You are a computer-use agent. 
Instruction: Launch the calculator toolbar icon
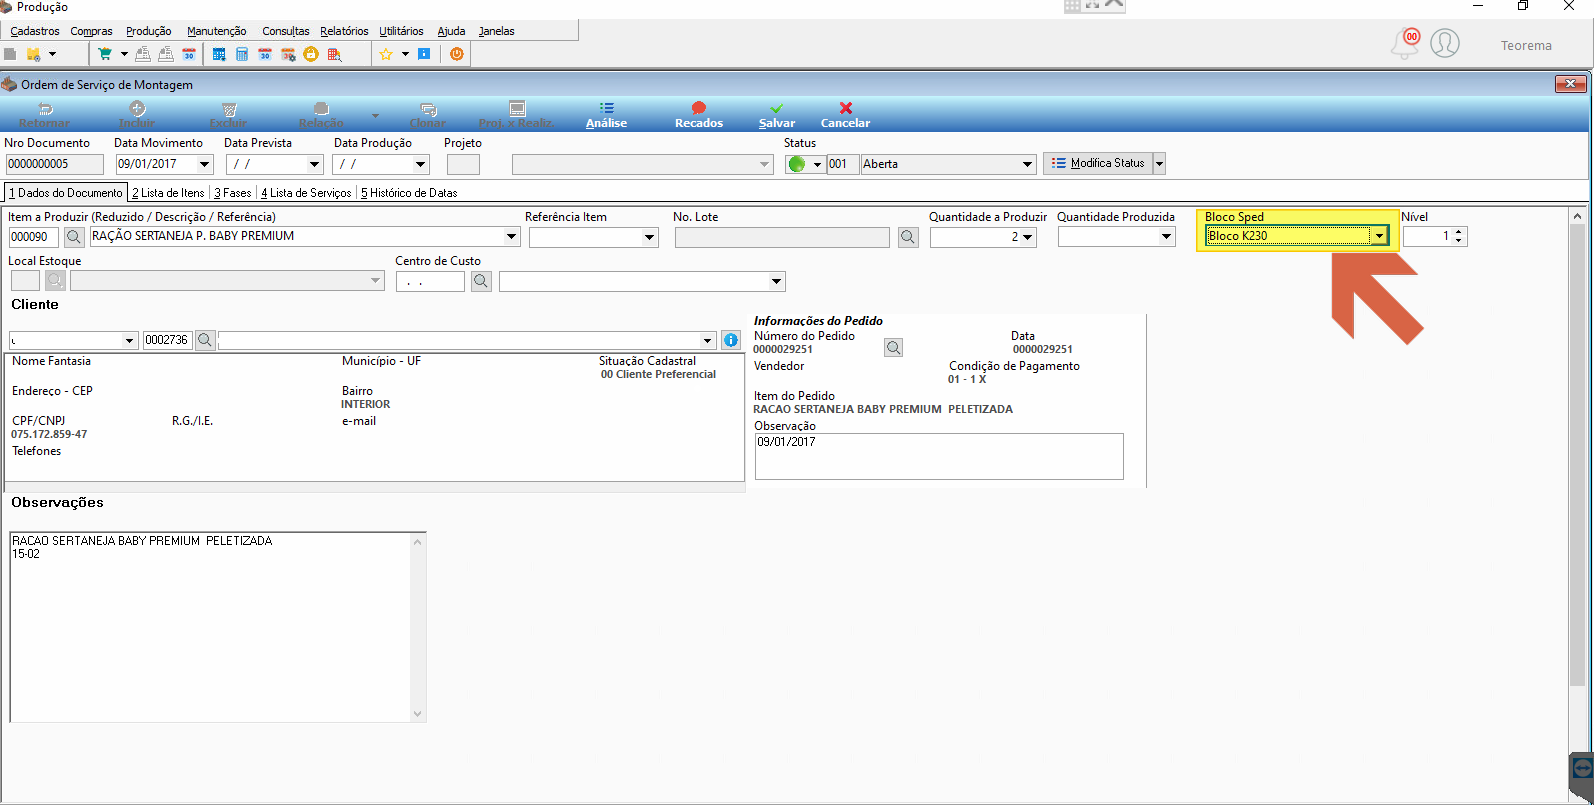pyautogui.click(x=242, y=54)
